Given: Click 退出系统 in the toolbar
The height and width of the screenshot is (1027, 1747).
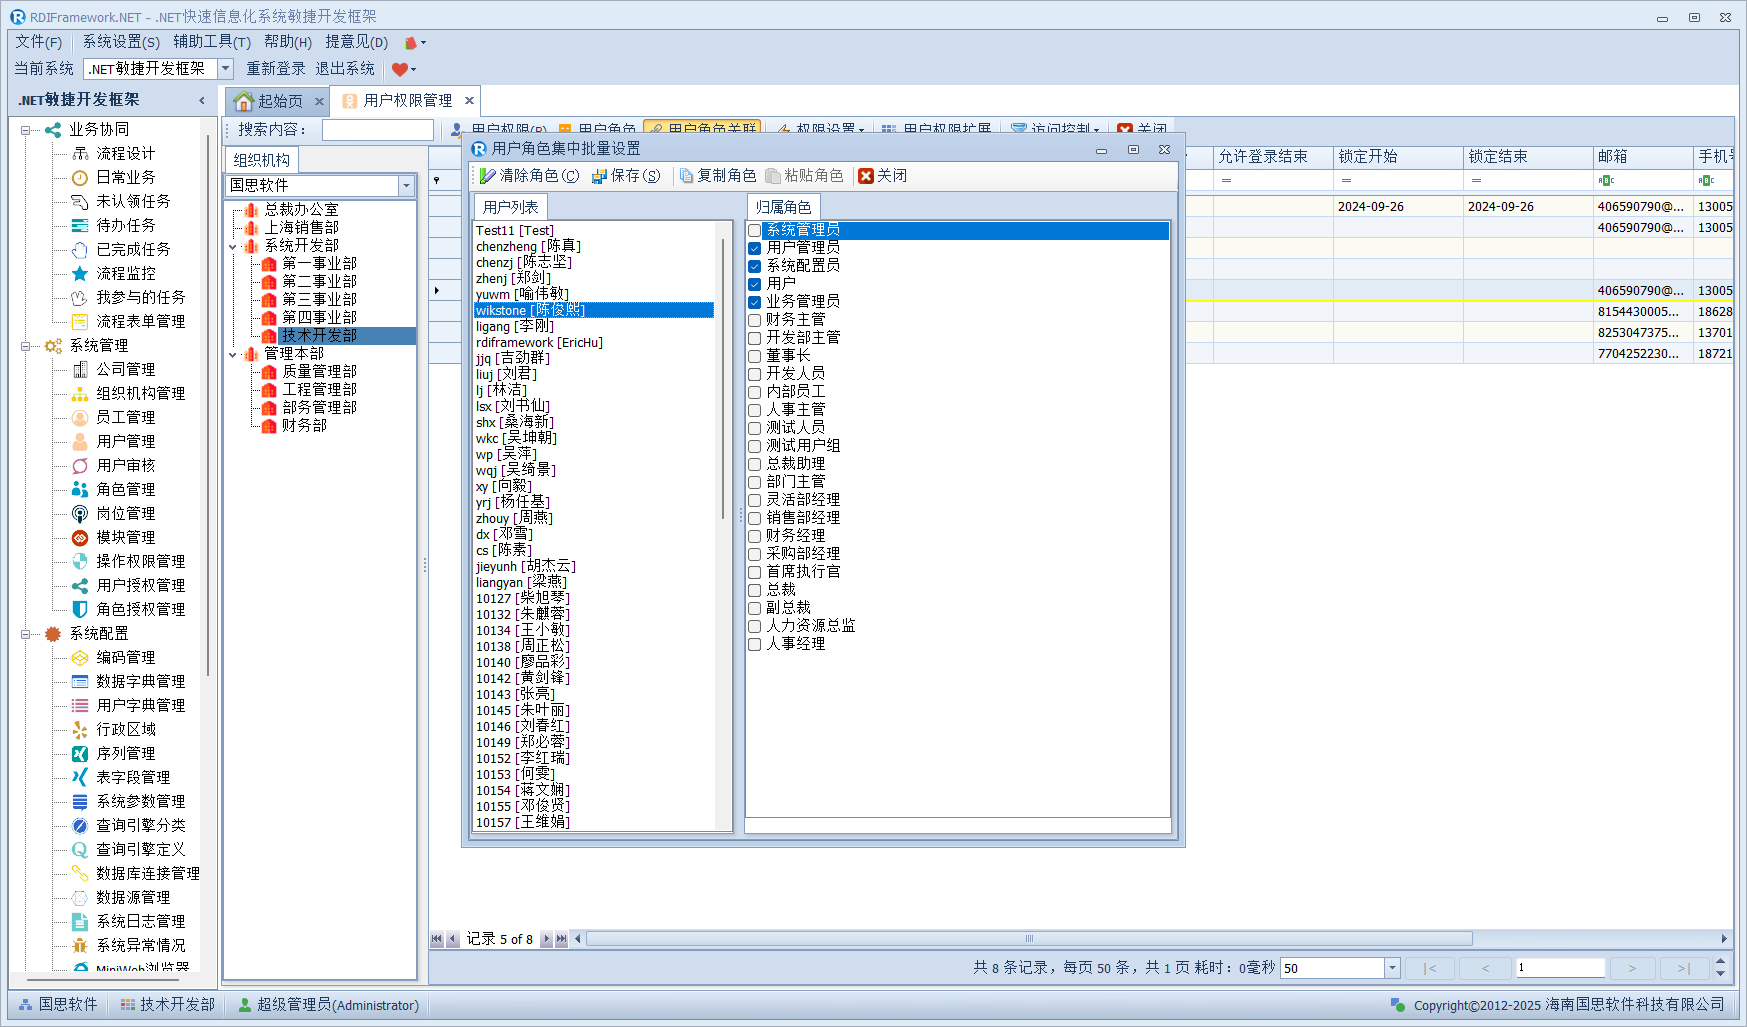Looking at the screenshot, I should pyautogui.click(x=345, y=69).
